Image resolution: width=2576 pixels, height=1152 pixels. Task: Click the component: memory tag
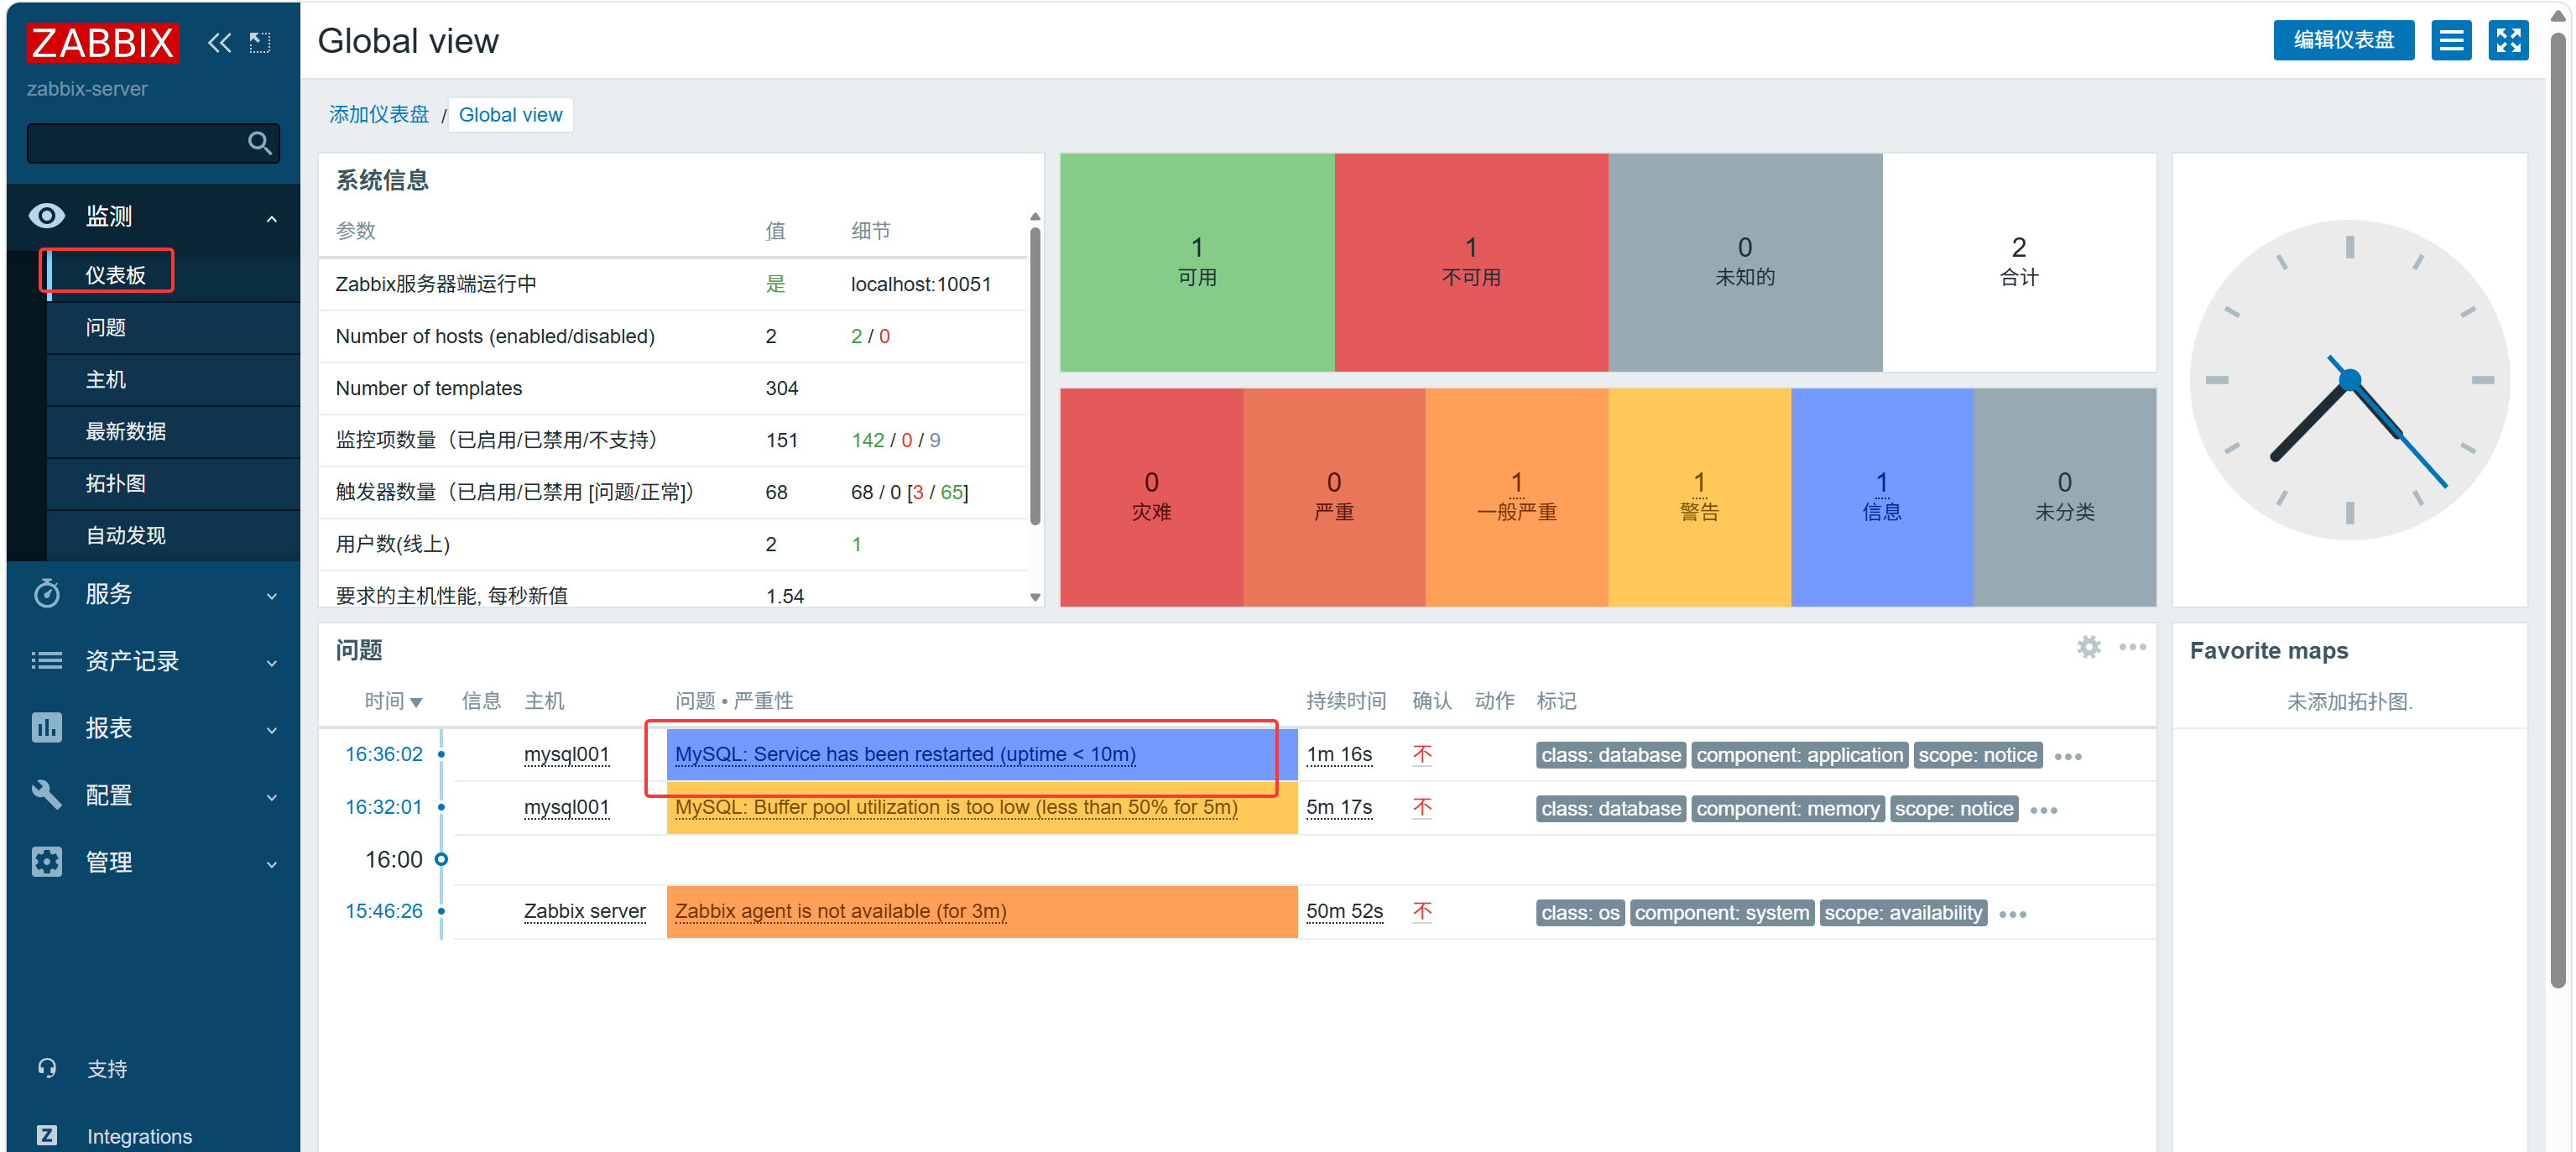point(1787,808)
